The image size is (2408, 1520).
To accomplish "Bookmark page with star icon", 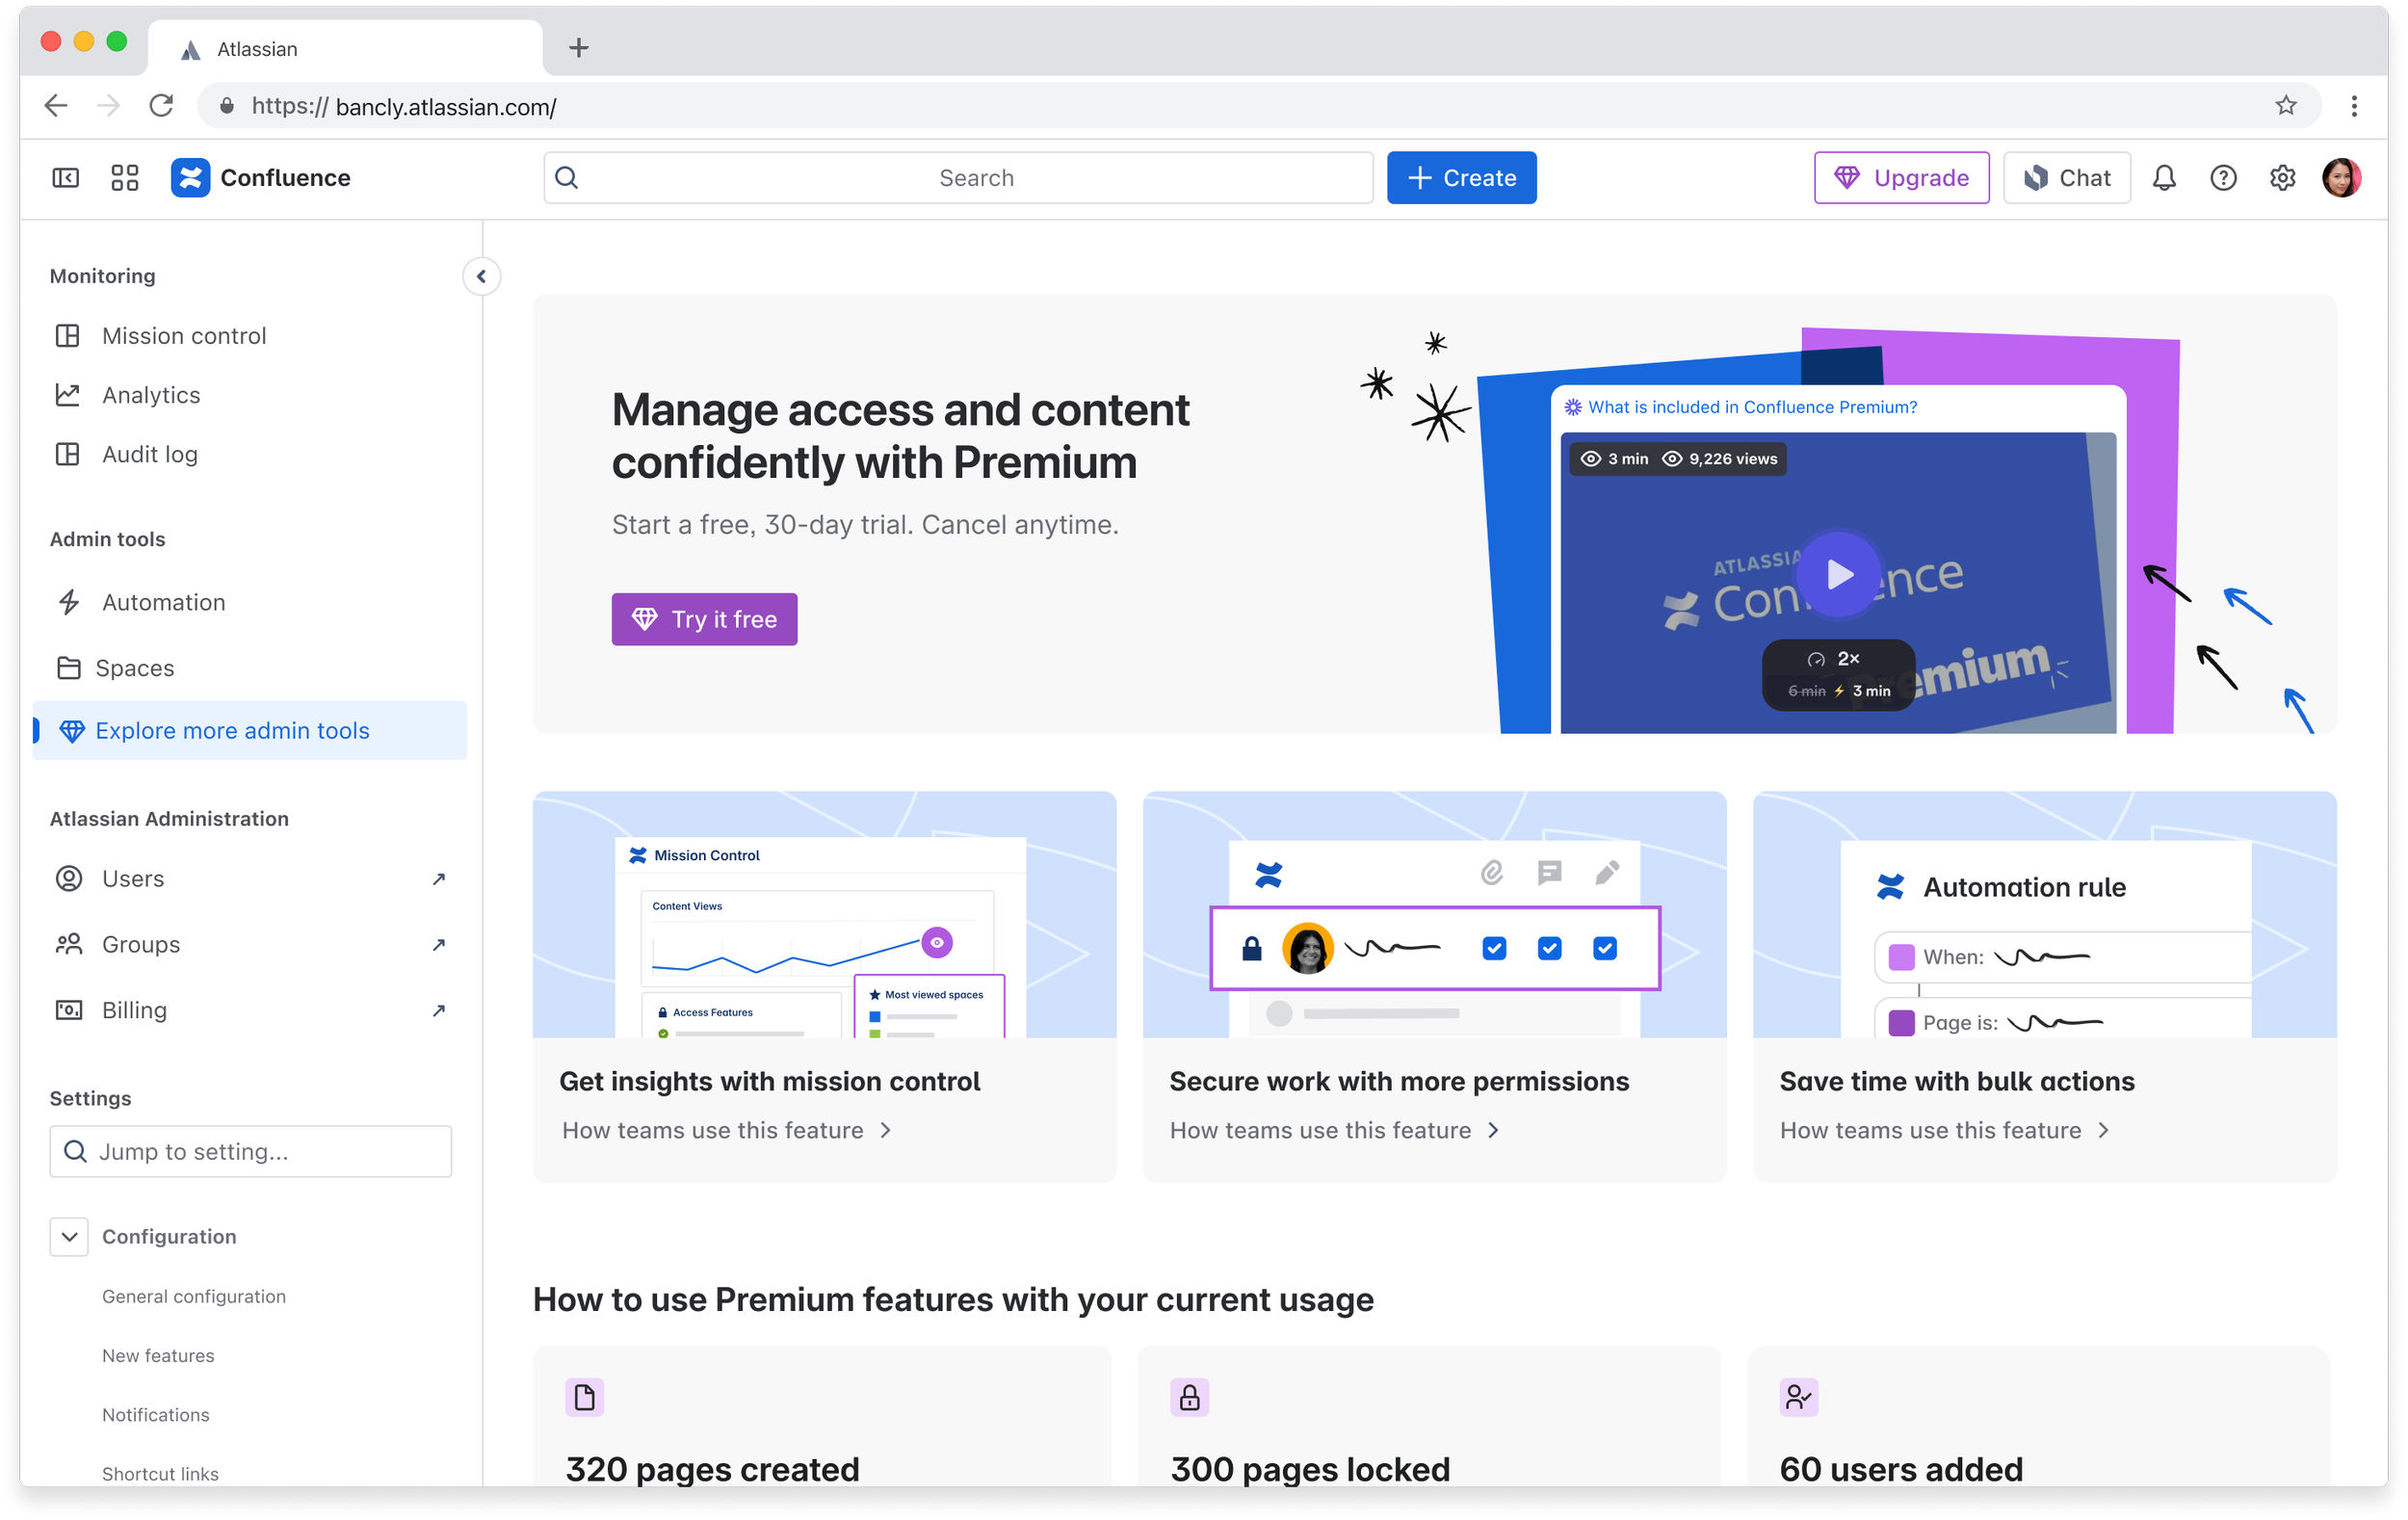I will tap(2286, 106).
